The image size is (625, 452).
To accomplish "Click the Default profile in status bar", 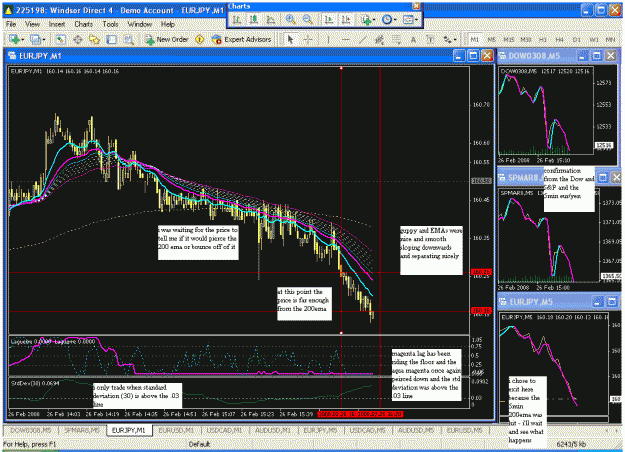I will point(199,444).
